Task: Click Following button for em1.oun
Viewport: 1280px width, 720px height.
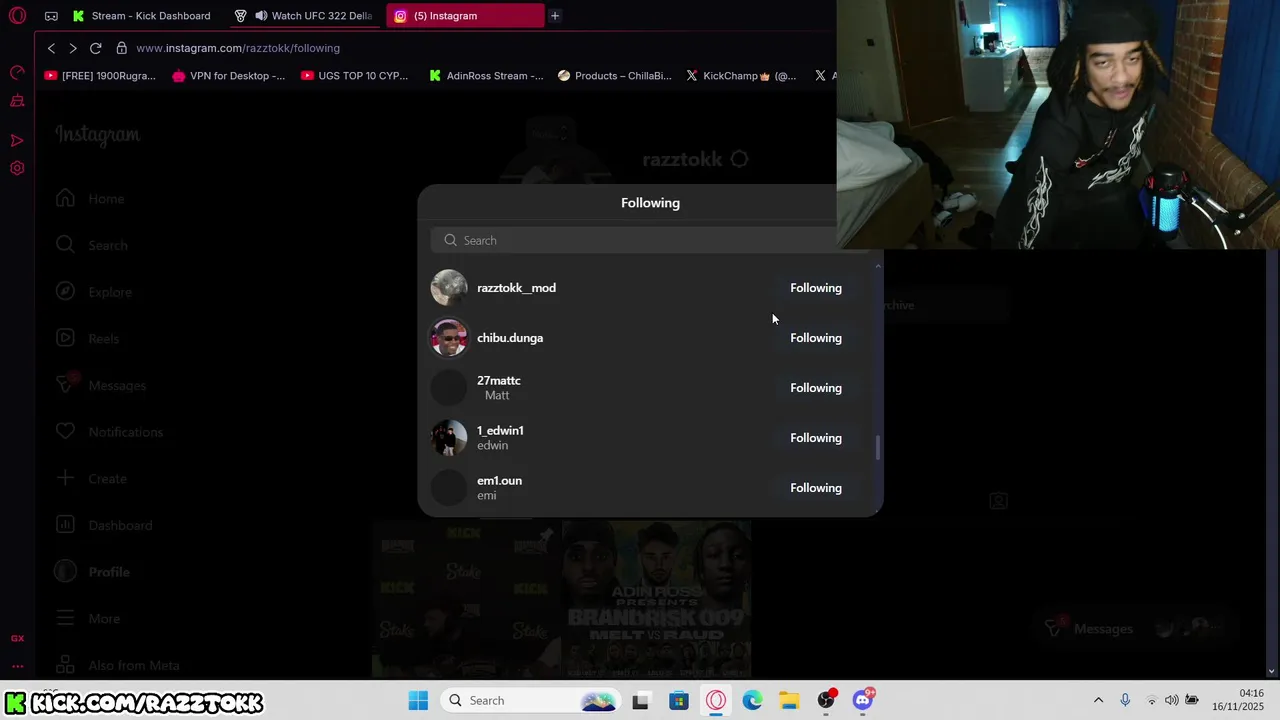Action: tap(816, 488)
